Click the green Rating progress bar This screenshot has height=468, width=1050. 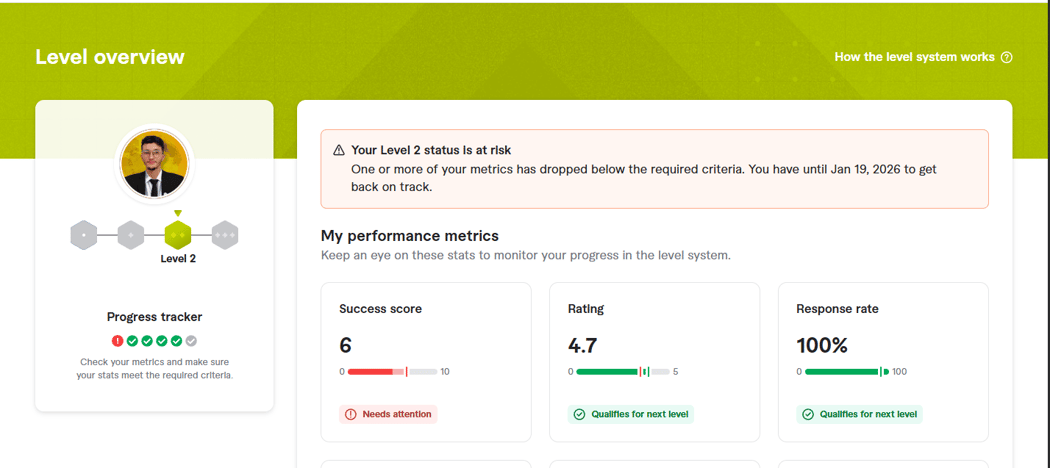(607, 372)
